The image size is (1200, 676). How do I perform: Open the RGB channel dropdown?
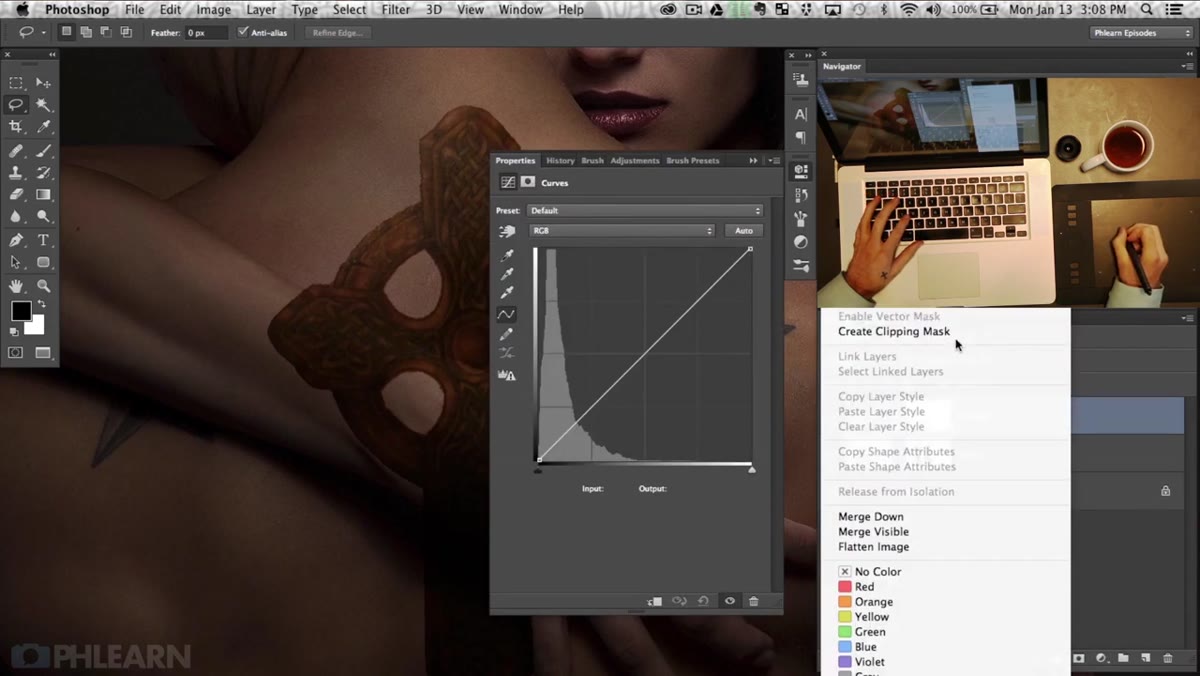click(622, 231)
